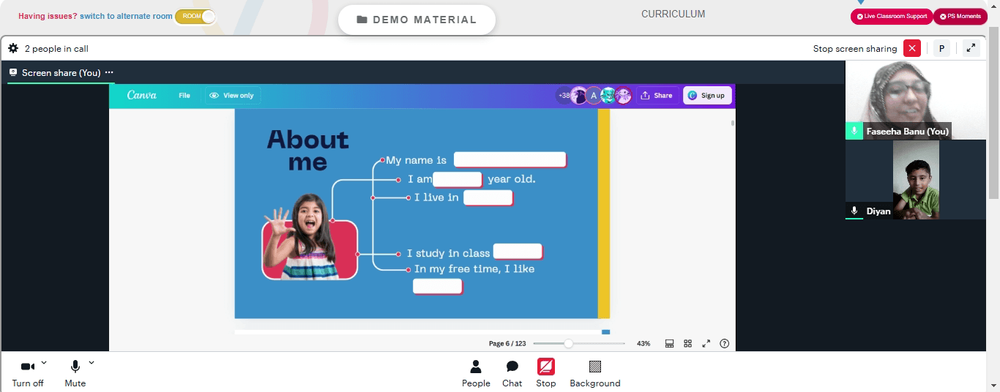Click the Page 6 / 123 indicator
This screenshot has height=392, width=1000.
point(507,344)
